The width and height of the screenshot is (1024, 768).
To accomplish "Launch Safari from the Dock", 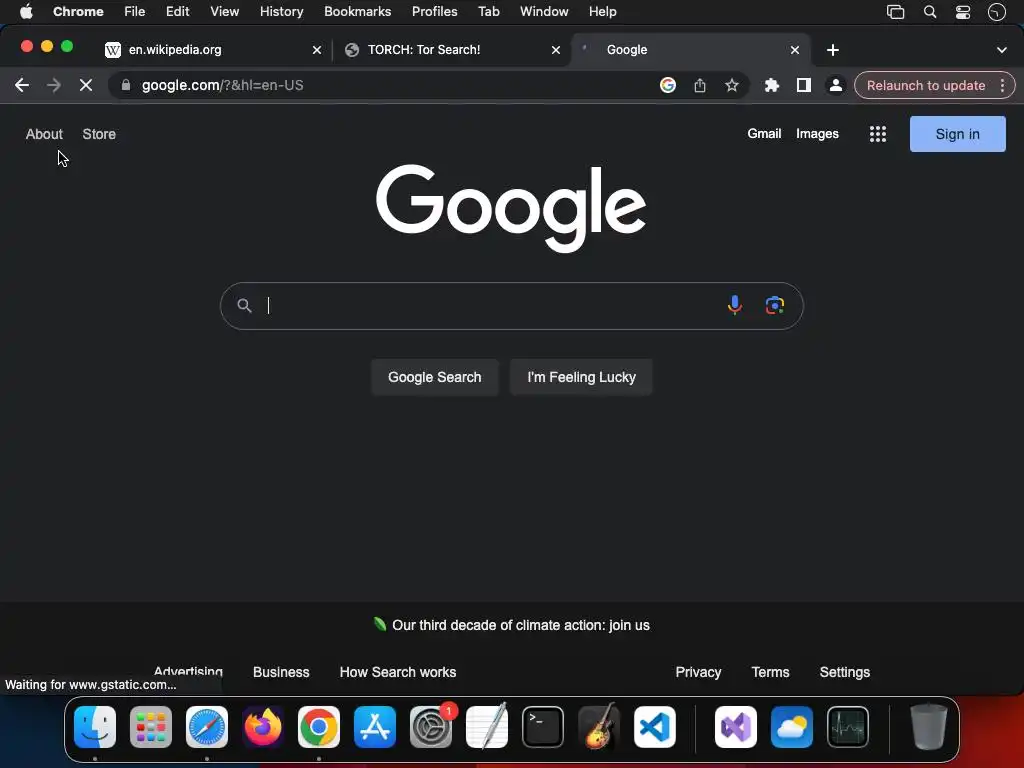I will point(207,727).
